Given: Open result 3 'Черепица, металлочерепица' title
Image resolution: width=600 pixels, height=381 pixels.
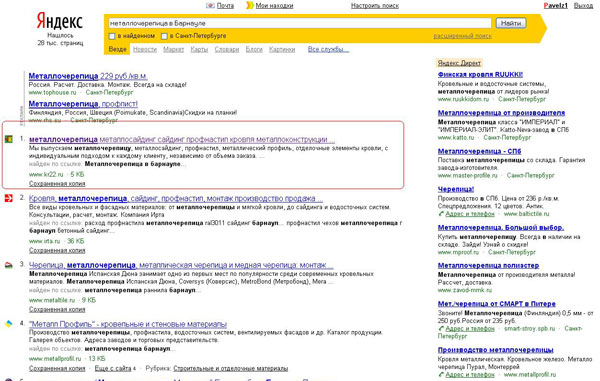Looking at the screenshot, I should 181,265.
